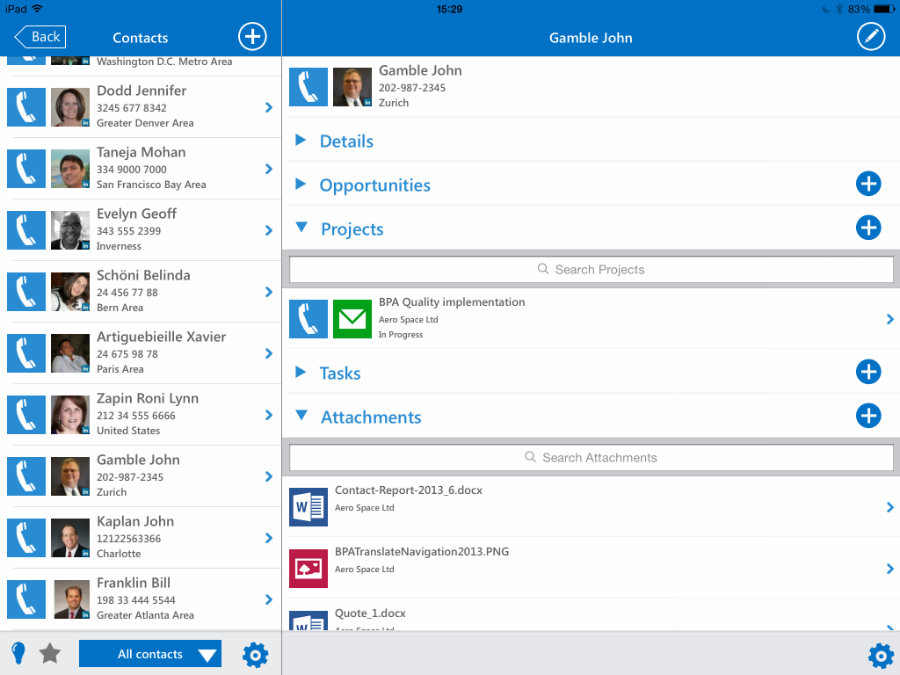The image size is (900, 675).
Task: Add a new project with plus icon
Action: point(868,227)
